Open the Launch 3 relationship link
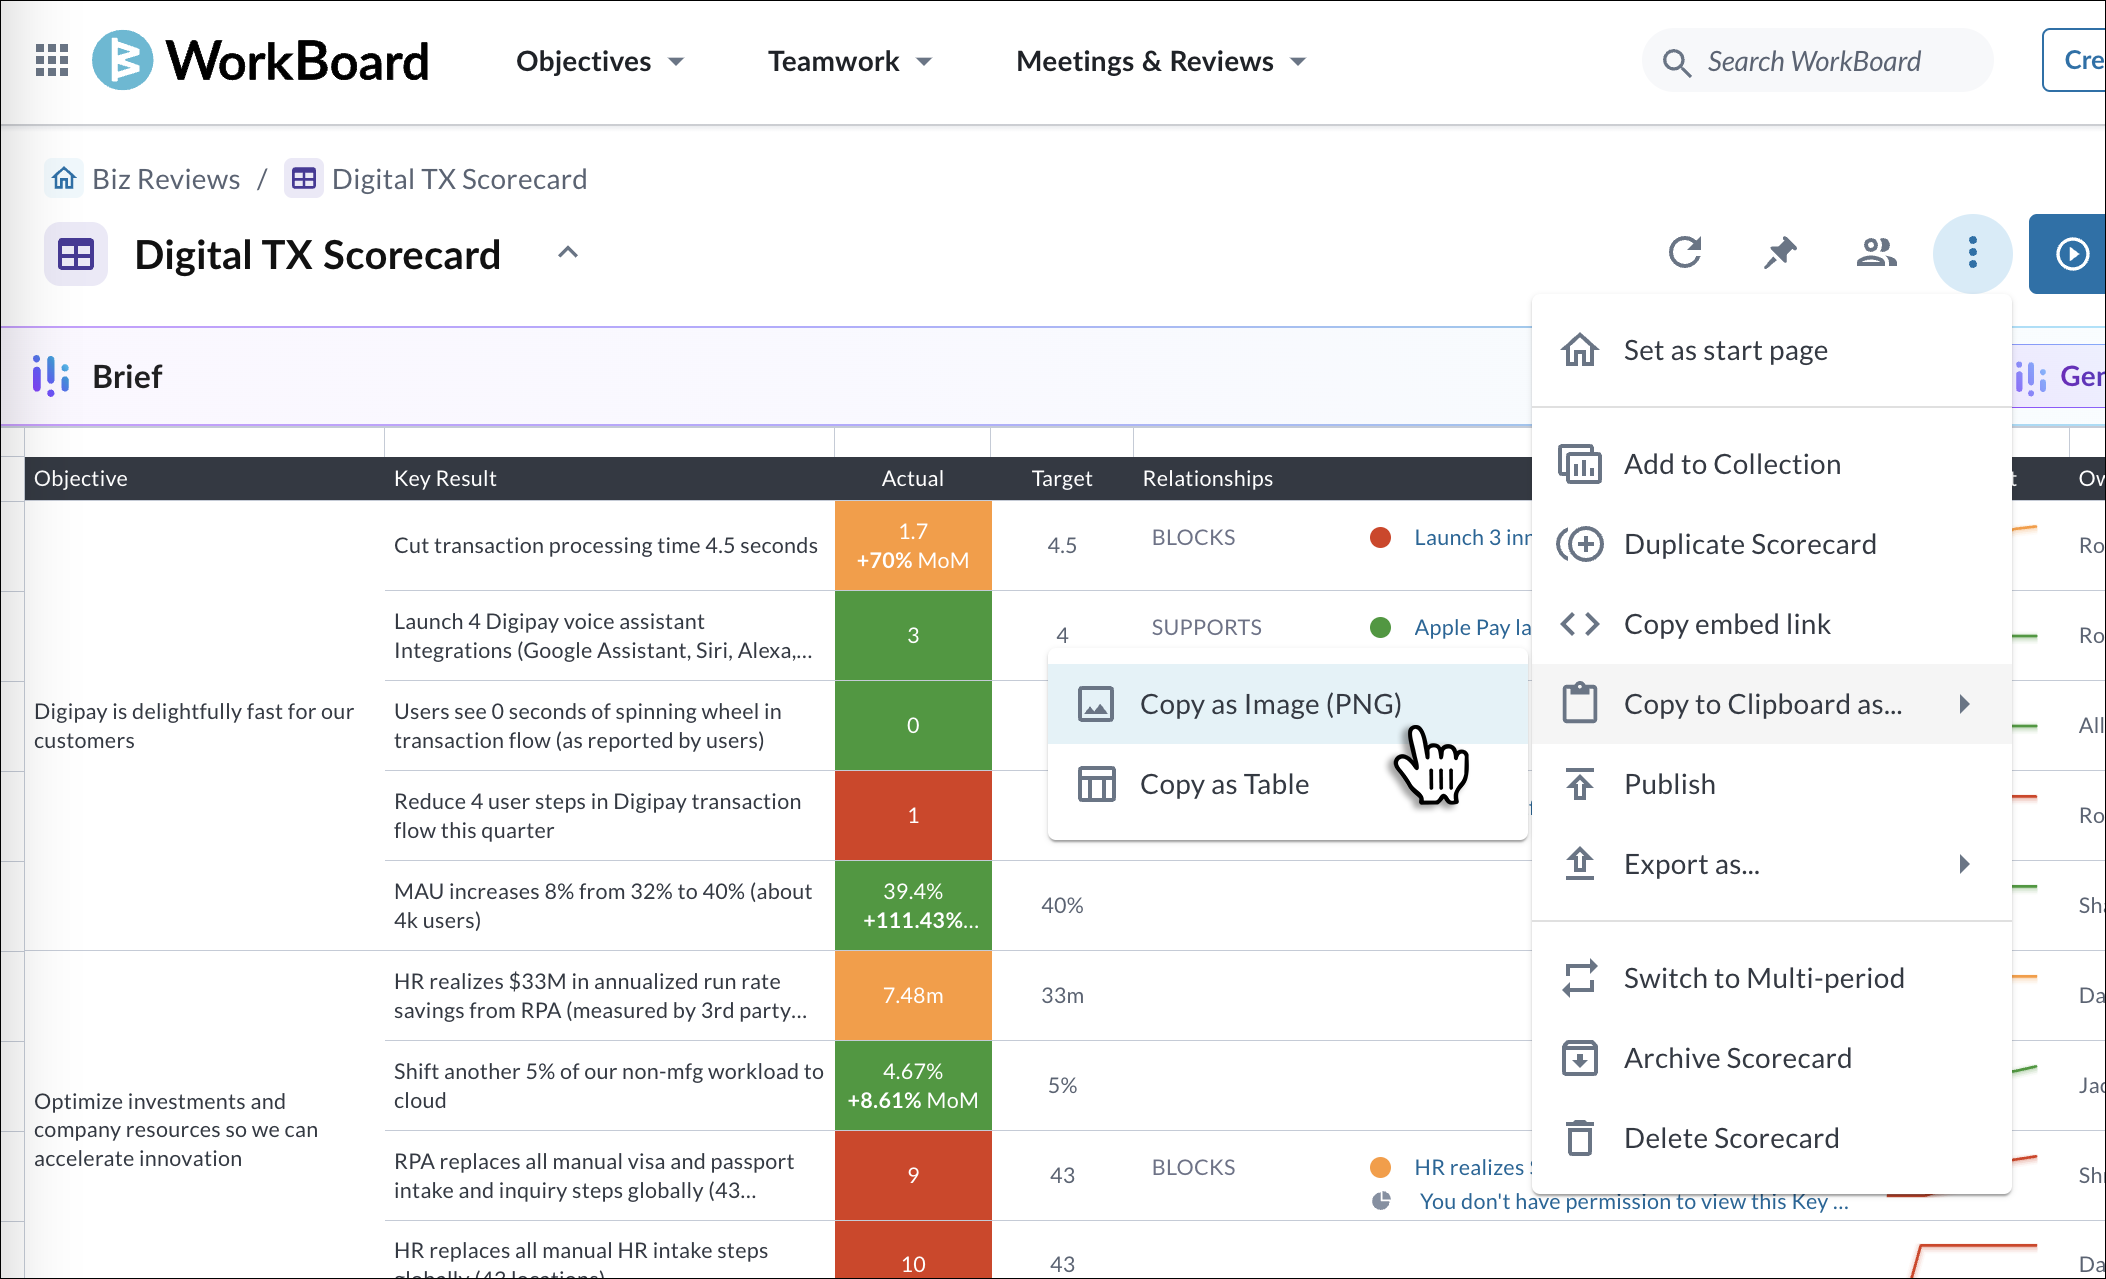 [x=1472, y=537]
